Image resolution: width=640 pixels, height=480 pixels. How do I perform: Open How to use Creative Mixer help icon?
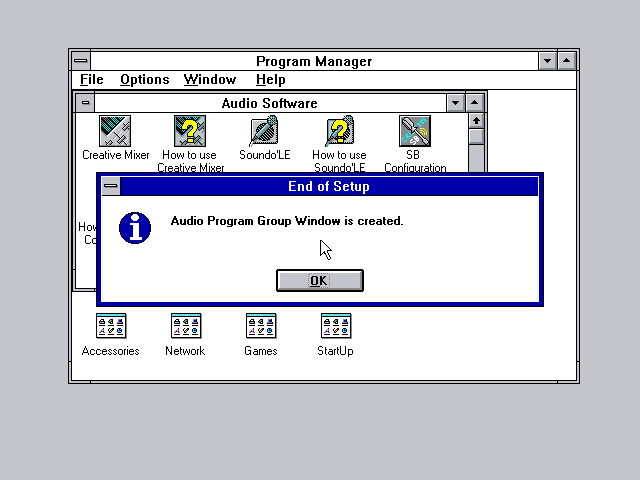pos(190,131)
